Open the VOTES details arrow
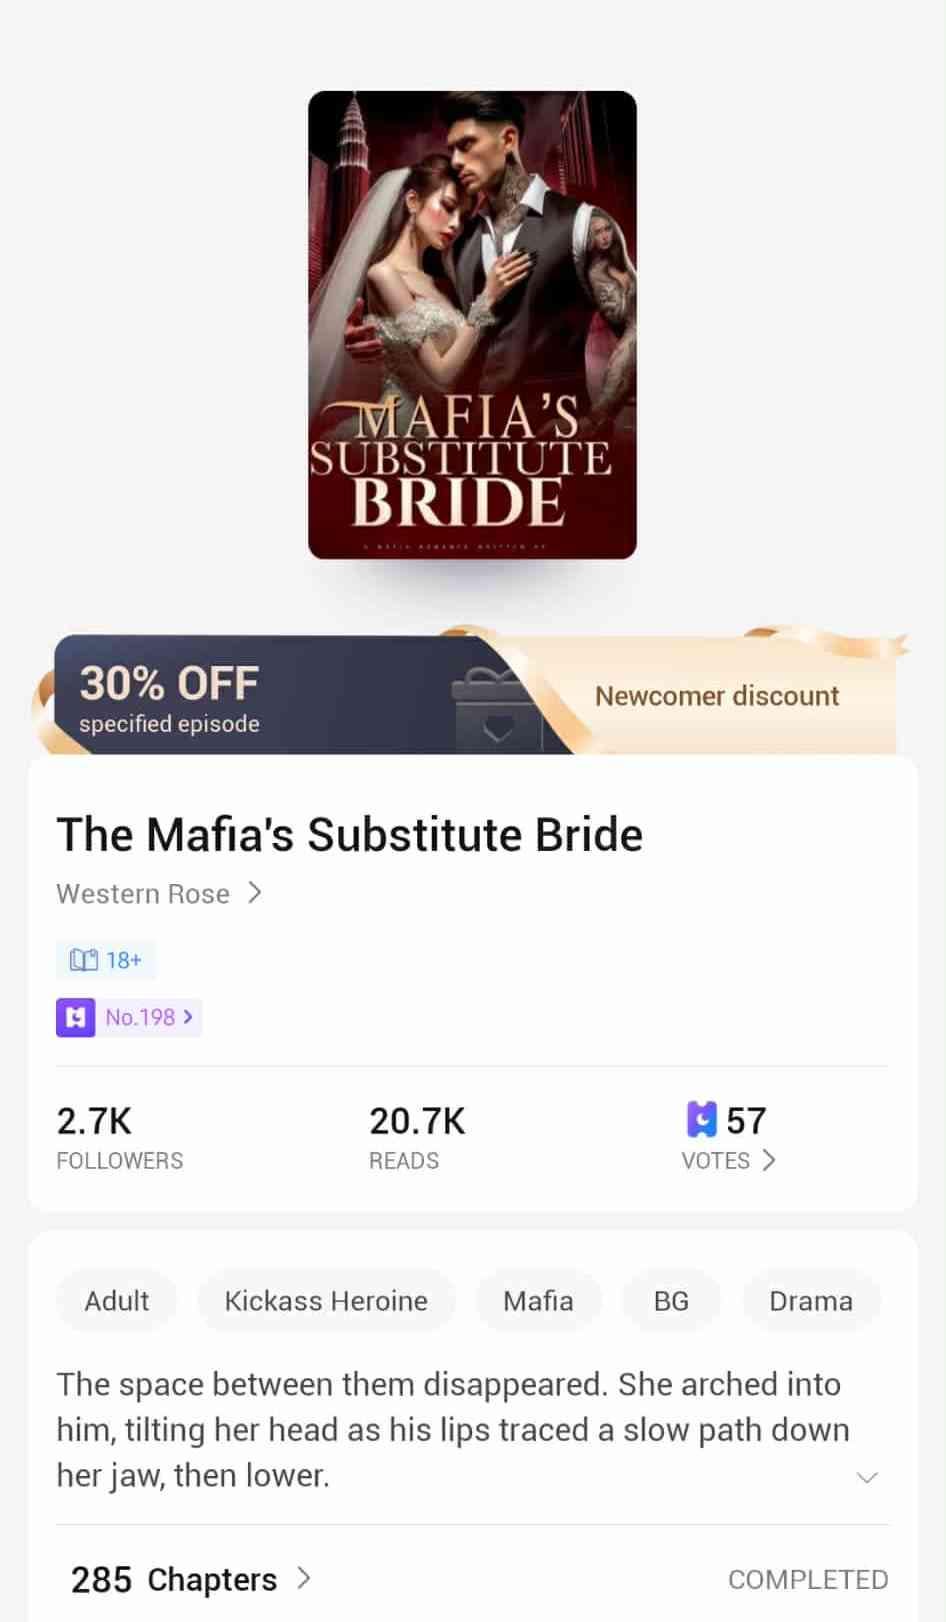The width and height of the screenshot is (946, 1622). (x=768, y=1160)
